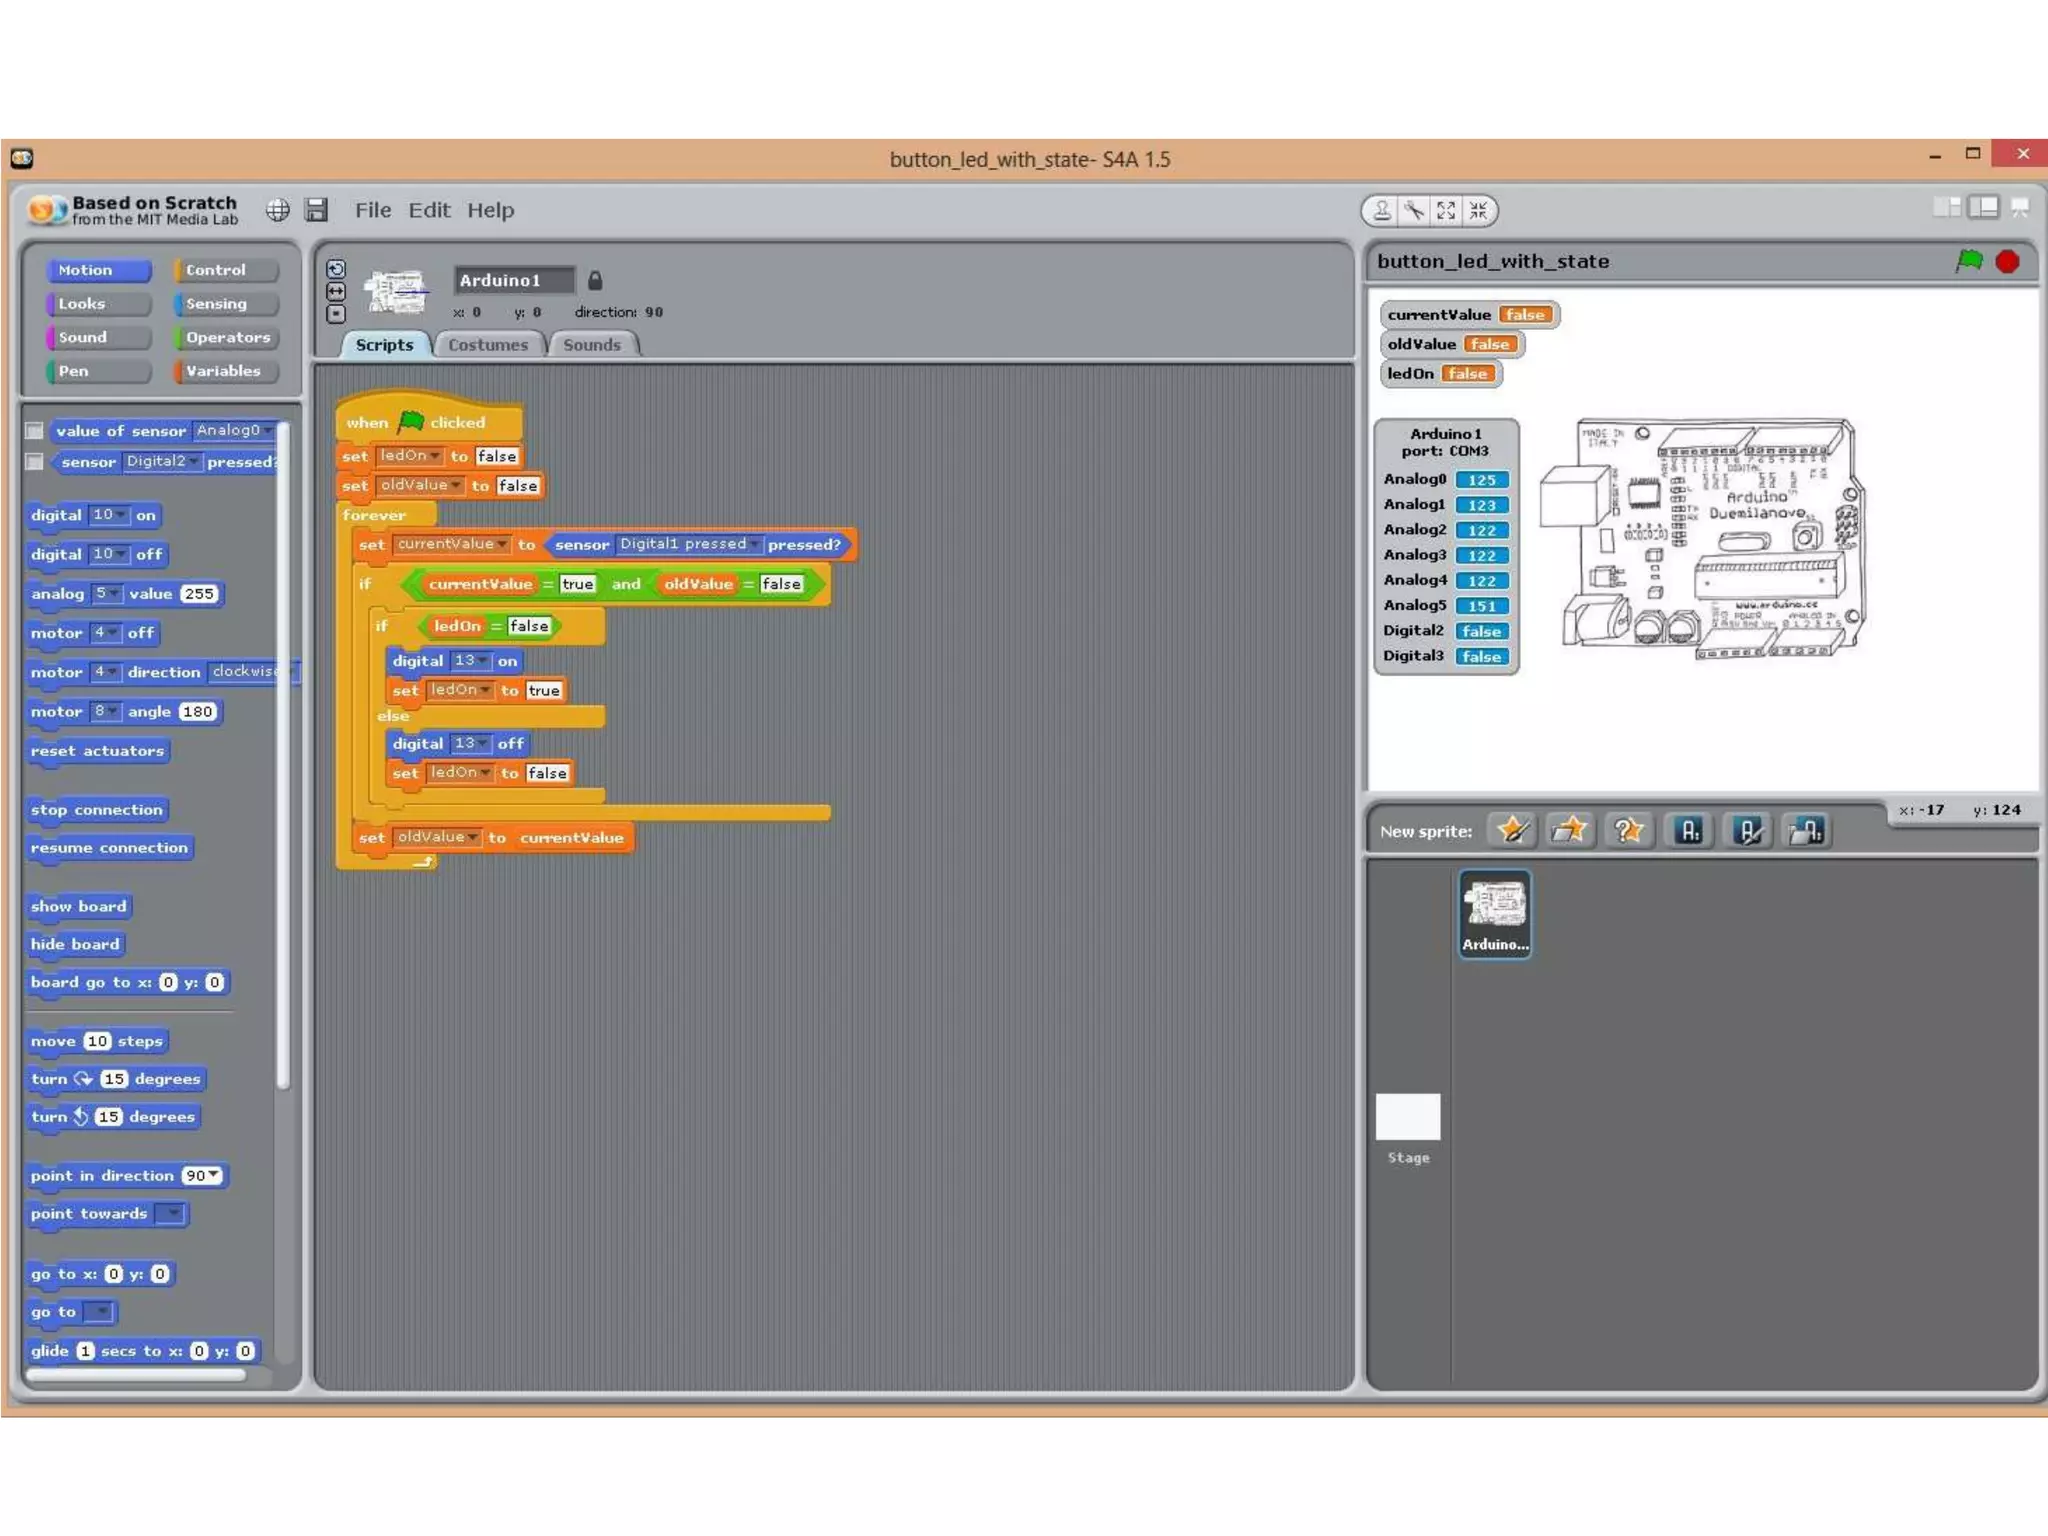Screen dimensions: 2048x1536
Task: Switch to the Costumes tab
Action: (x=487, y=345)
